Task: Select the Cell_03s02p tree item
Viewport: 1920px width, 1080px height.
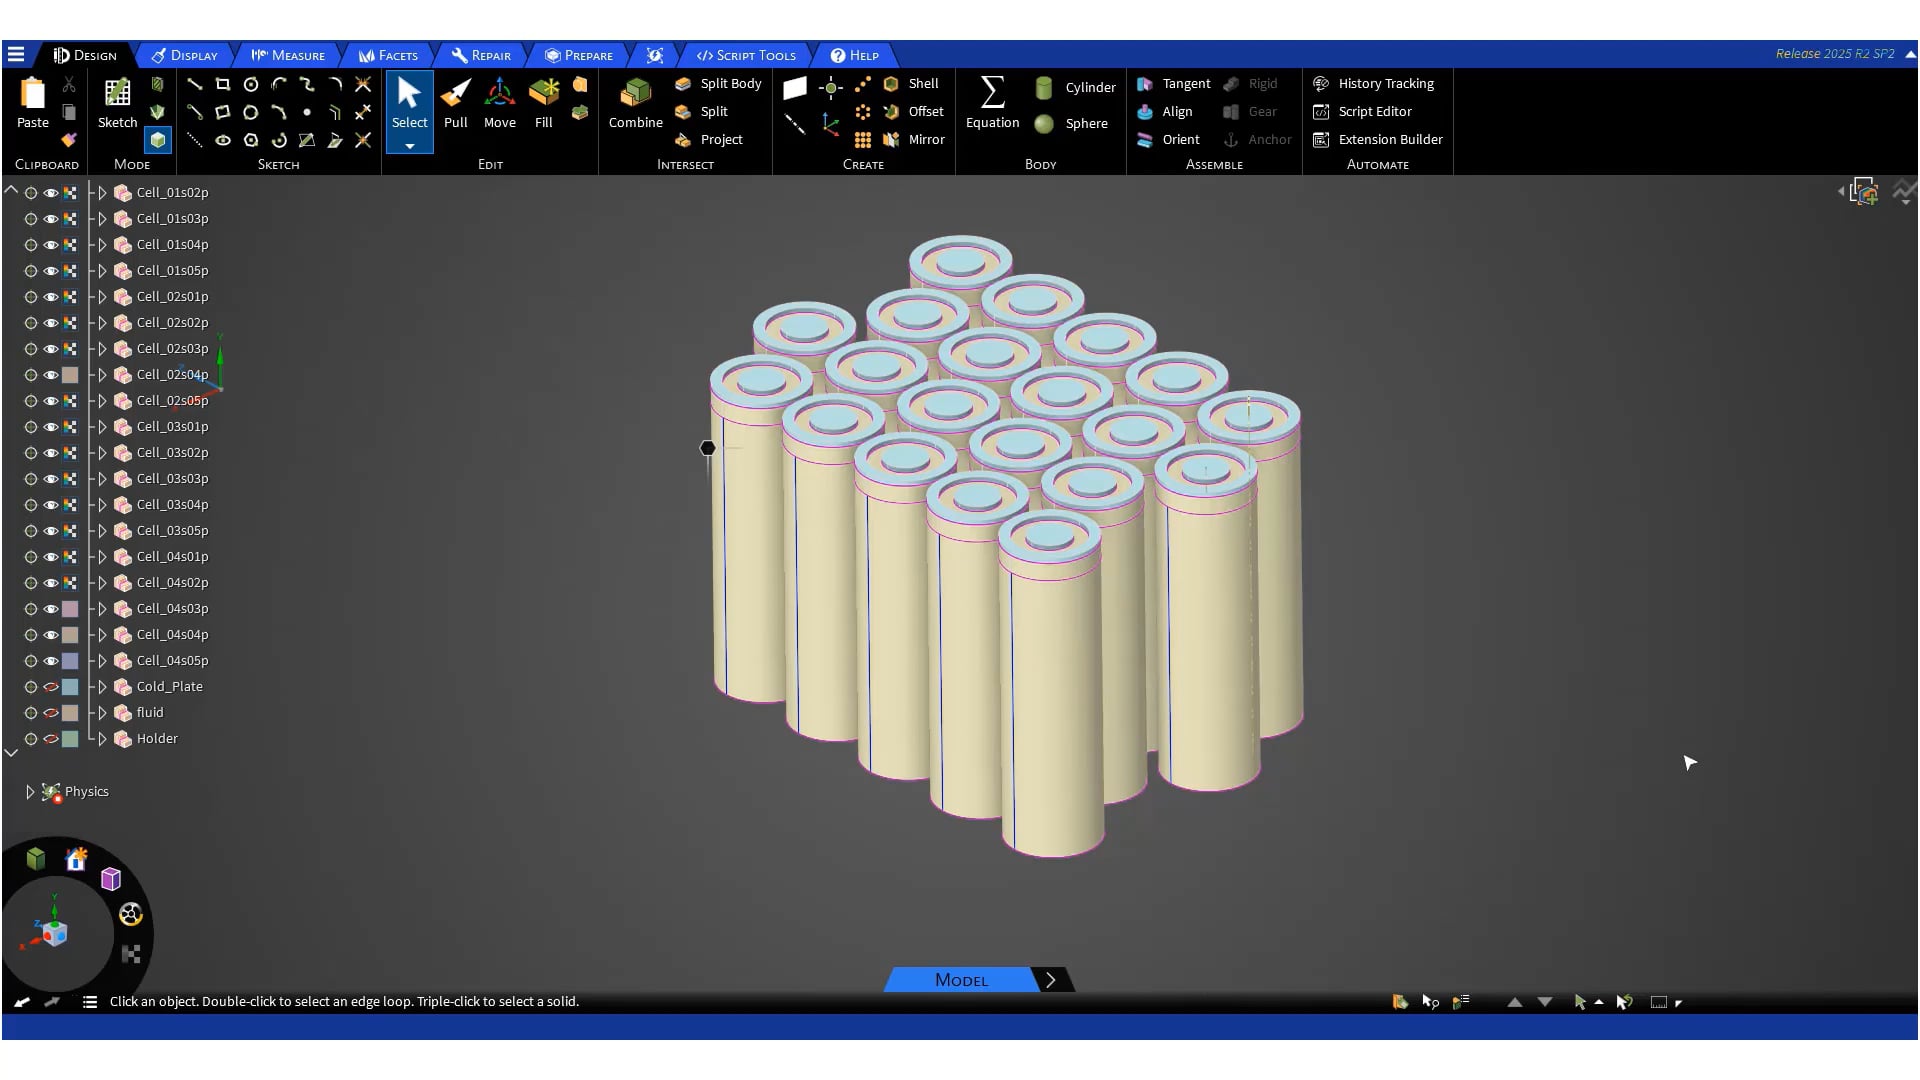Action: point(172,453)
